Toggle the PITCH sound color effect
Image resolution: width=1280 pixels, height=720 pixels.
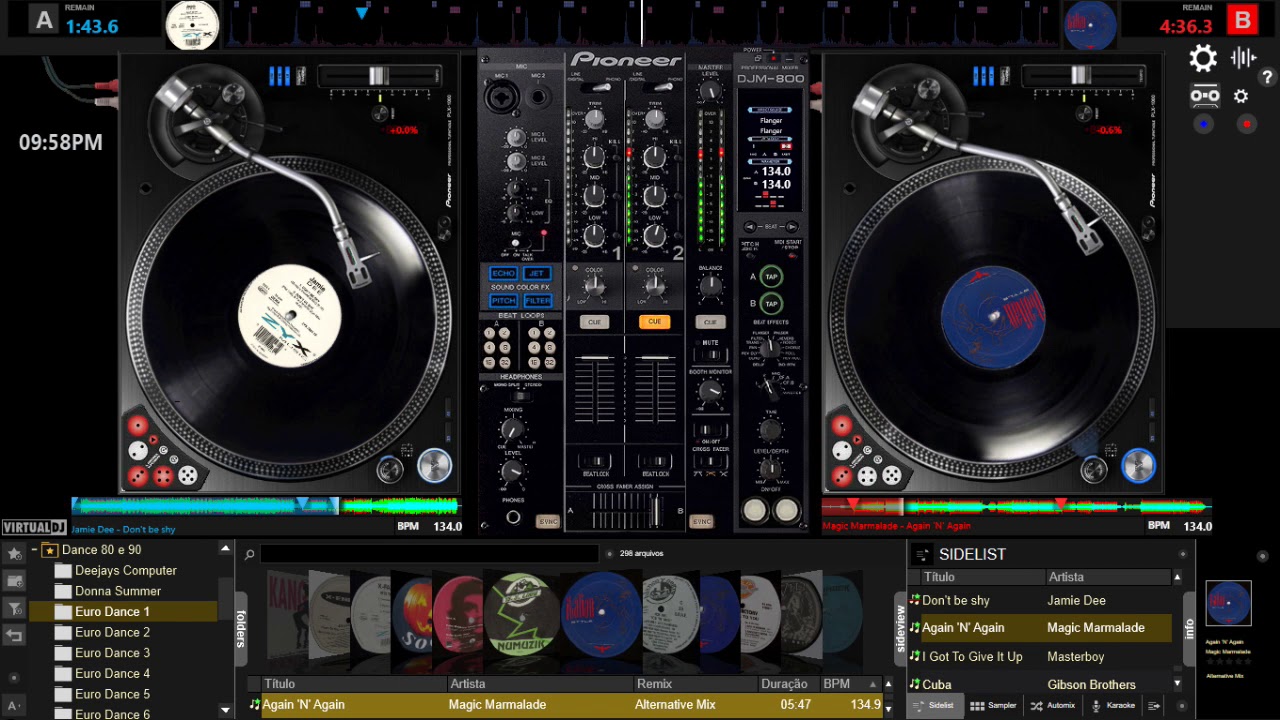click(x=503, y=300)
